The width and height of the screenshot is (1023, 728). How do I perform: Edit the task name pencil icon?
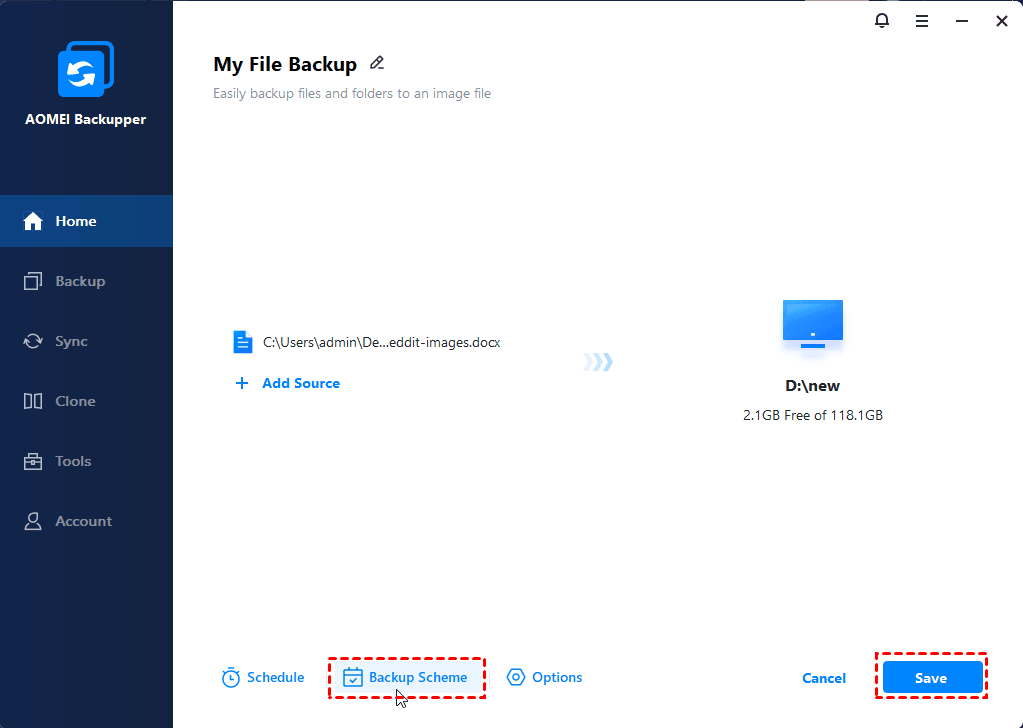pos(376,63)
